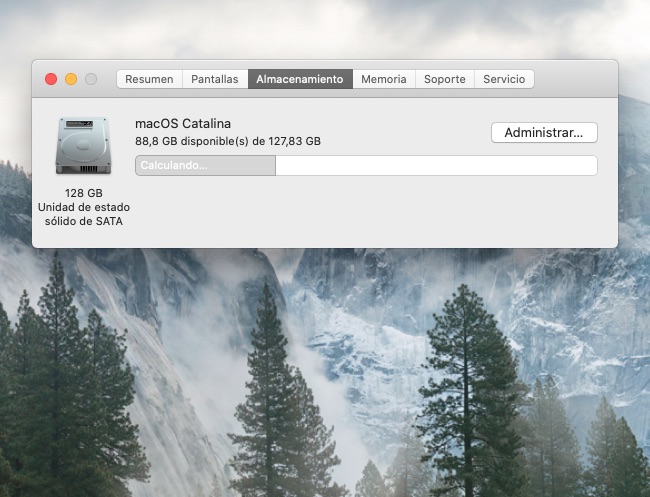Screen dimensions: 650x497
Task: Close the window with the red button
Action: point(51,79)
